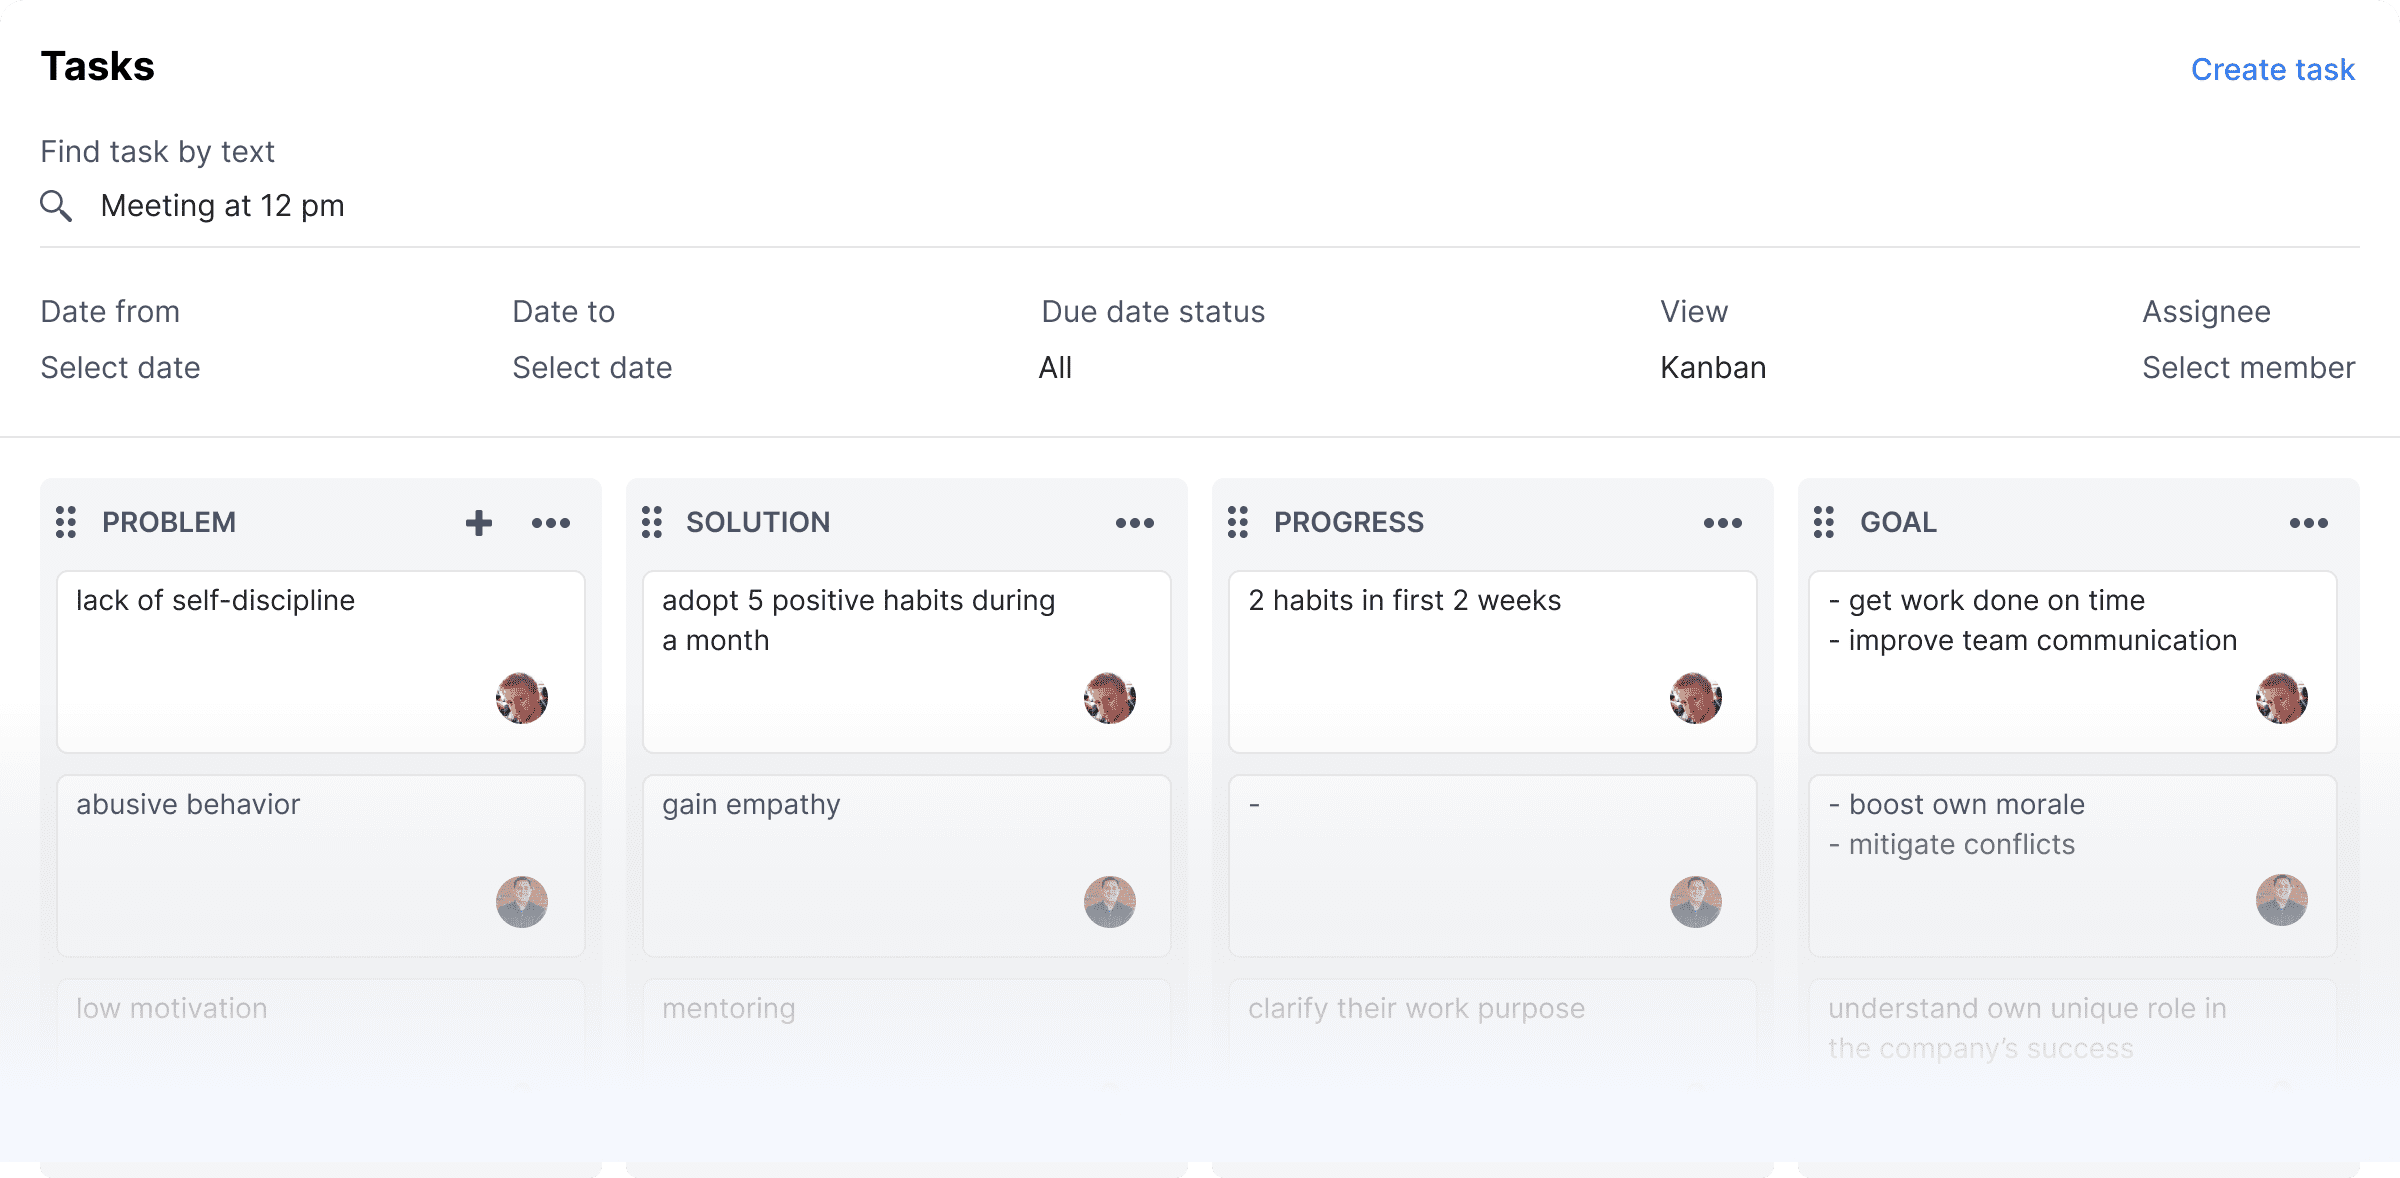Open the SOLUTION column options menu
The width and height of the screenshot is (2400, 1178).
(x=1137, y=522)
